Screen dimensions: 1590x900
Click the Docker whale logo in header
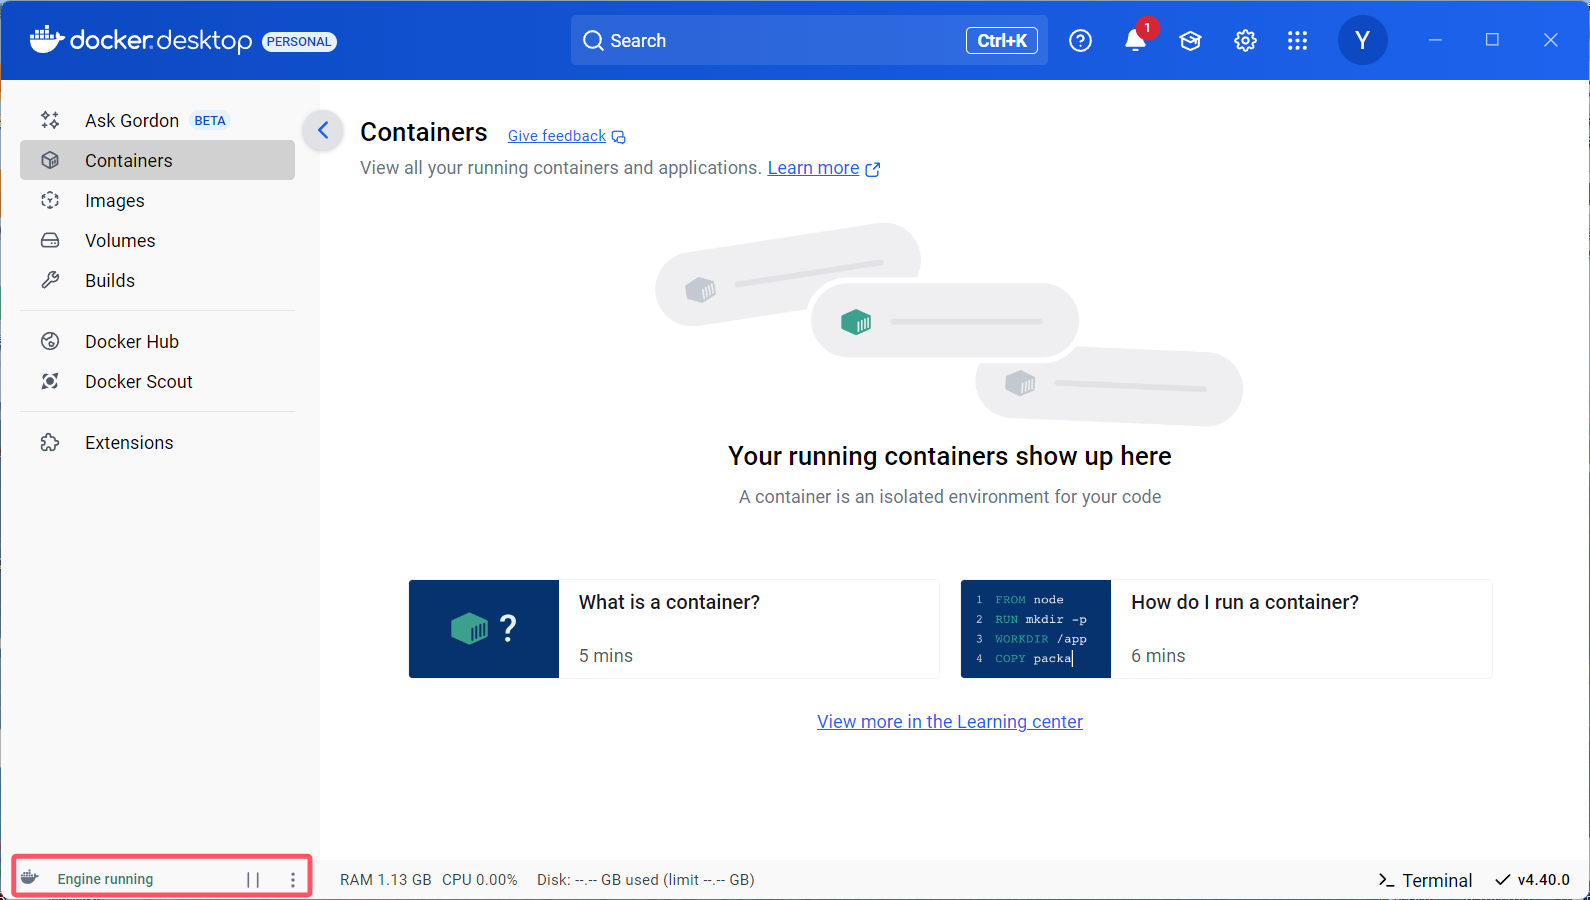pos(47,39)
